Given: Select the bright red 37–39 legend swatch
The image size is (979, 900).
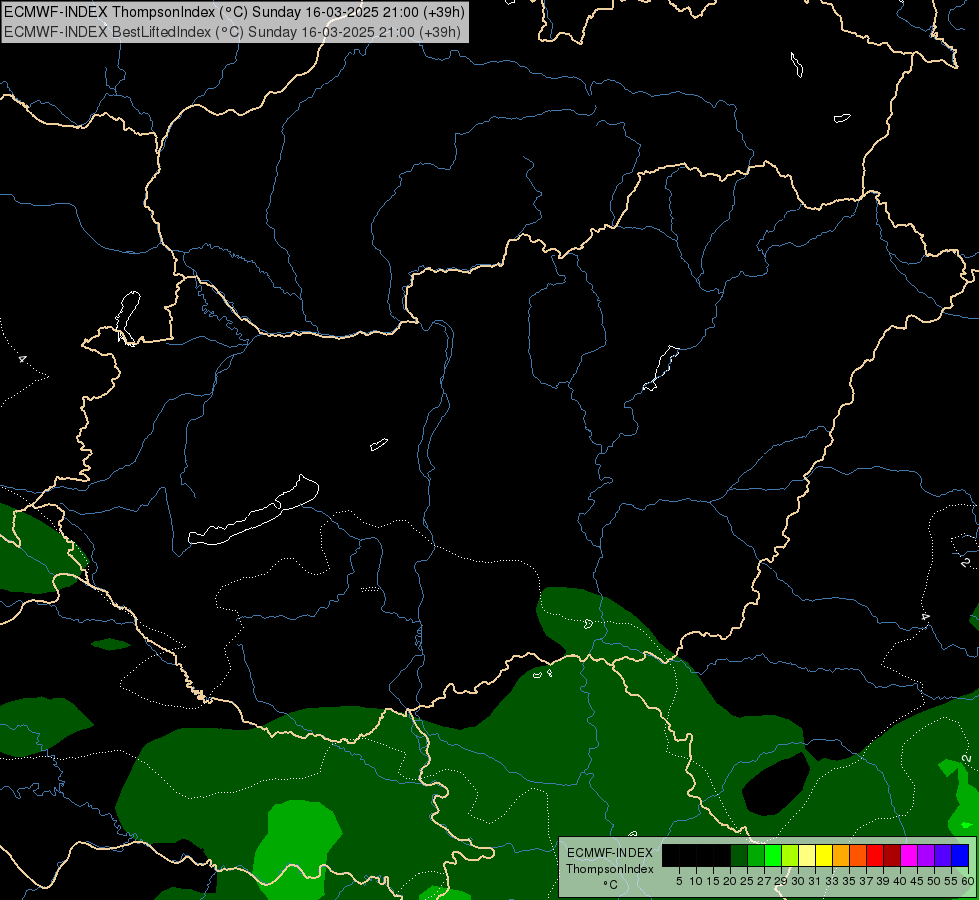Looking at the screenshot, I should (875, 855).
